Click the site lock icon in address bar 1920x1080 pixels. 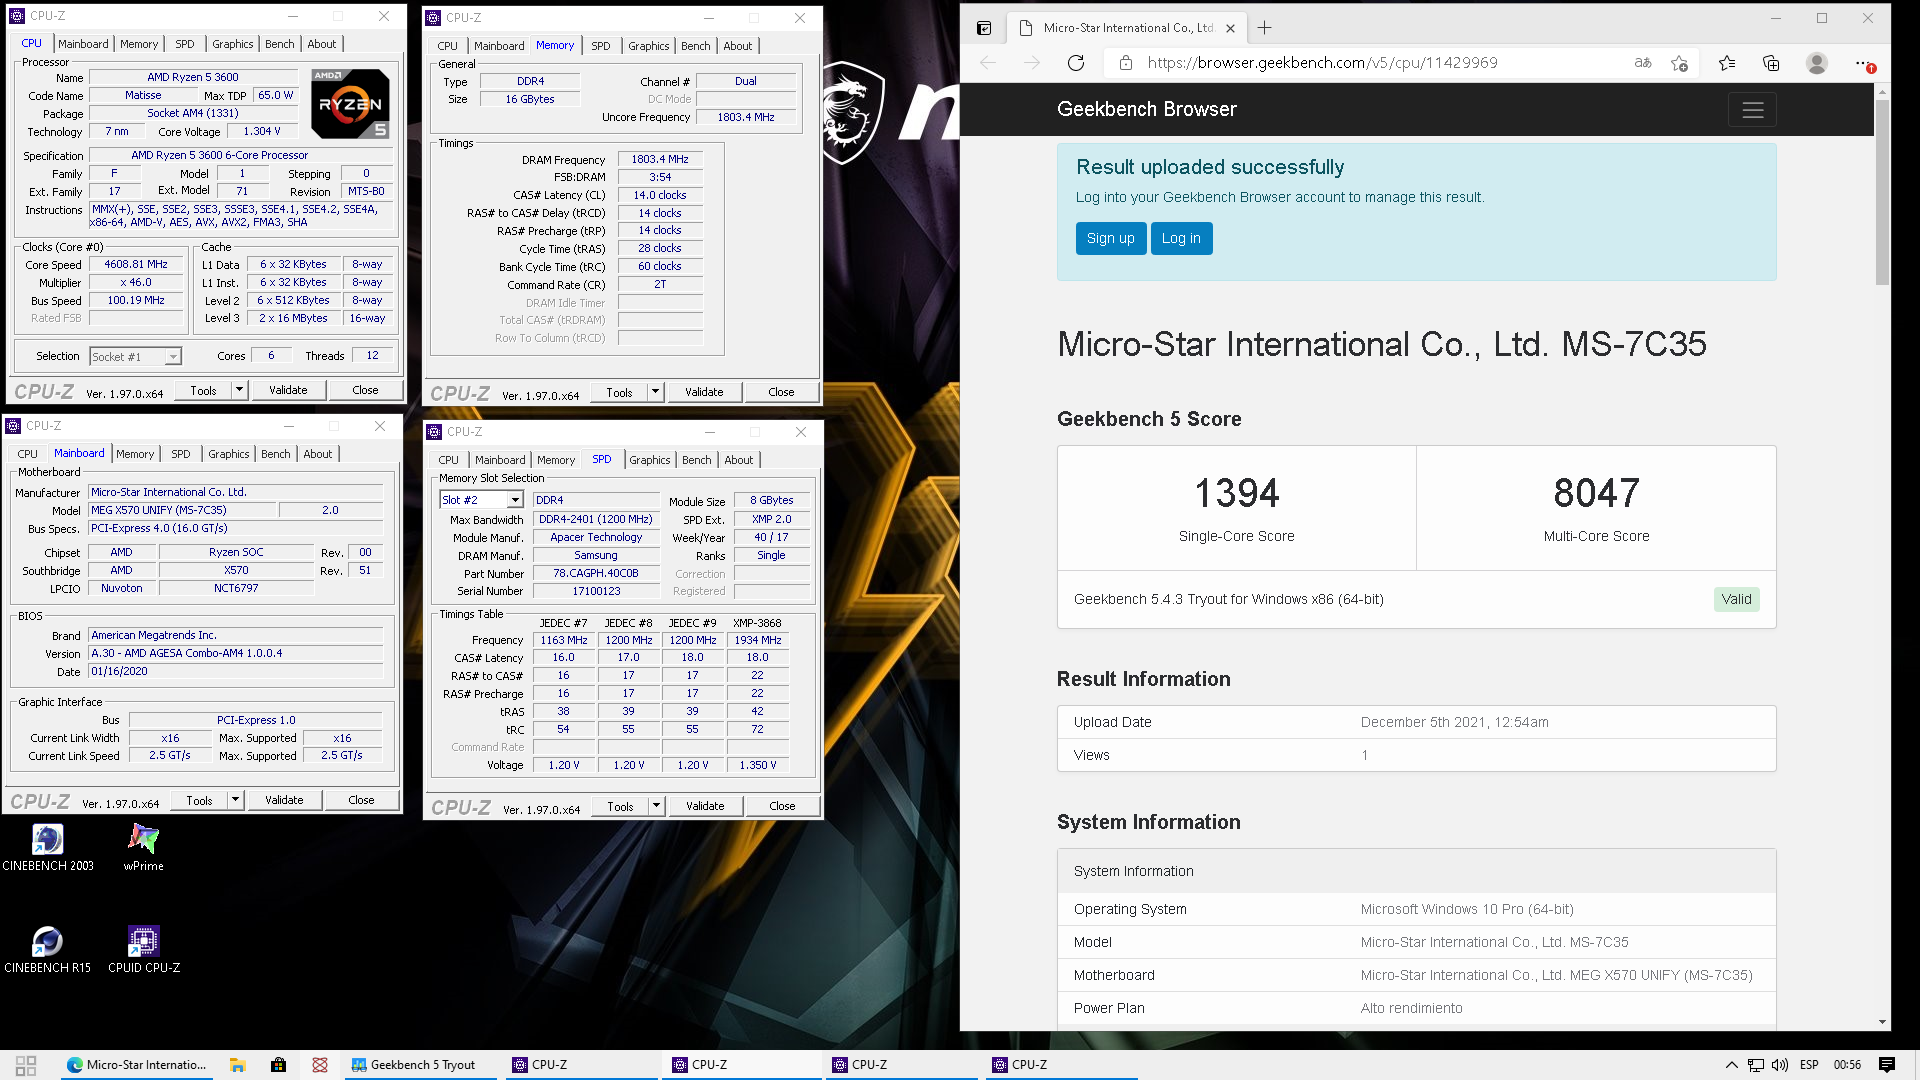click(1126, 63)
